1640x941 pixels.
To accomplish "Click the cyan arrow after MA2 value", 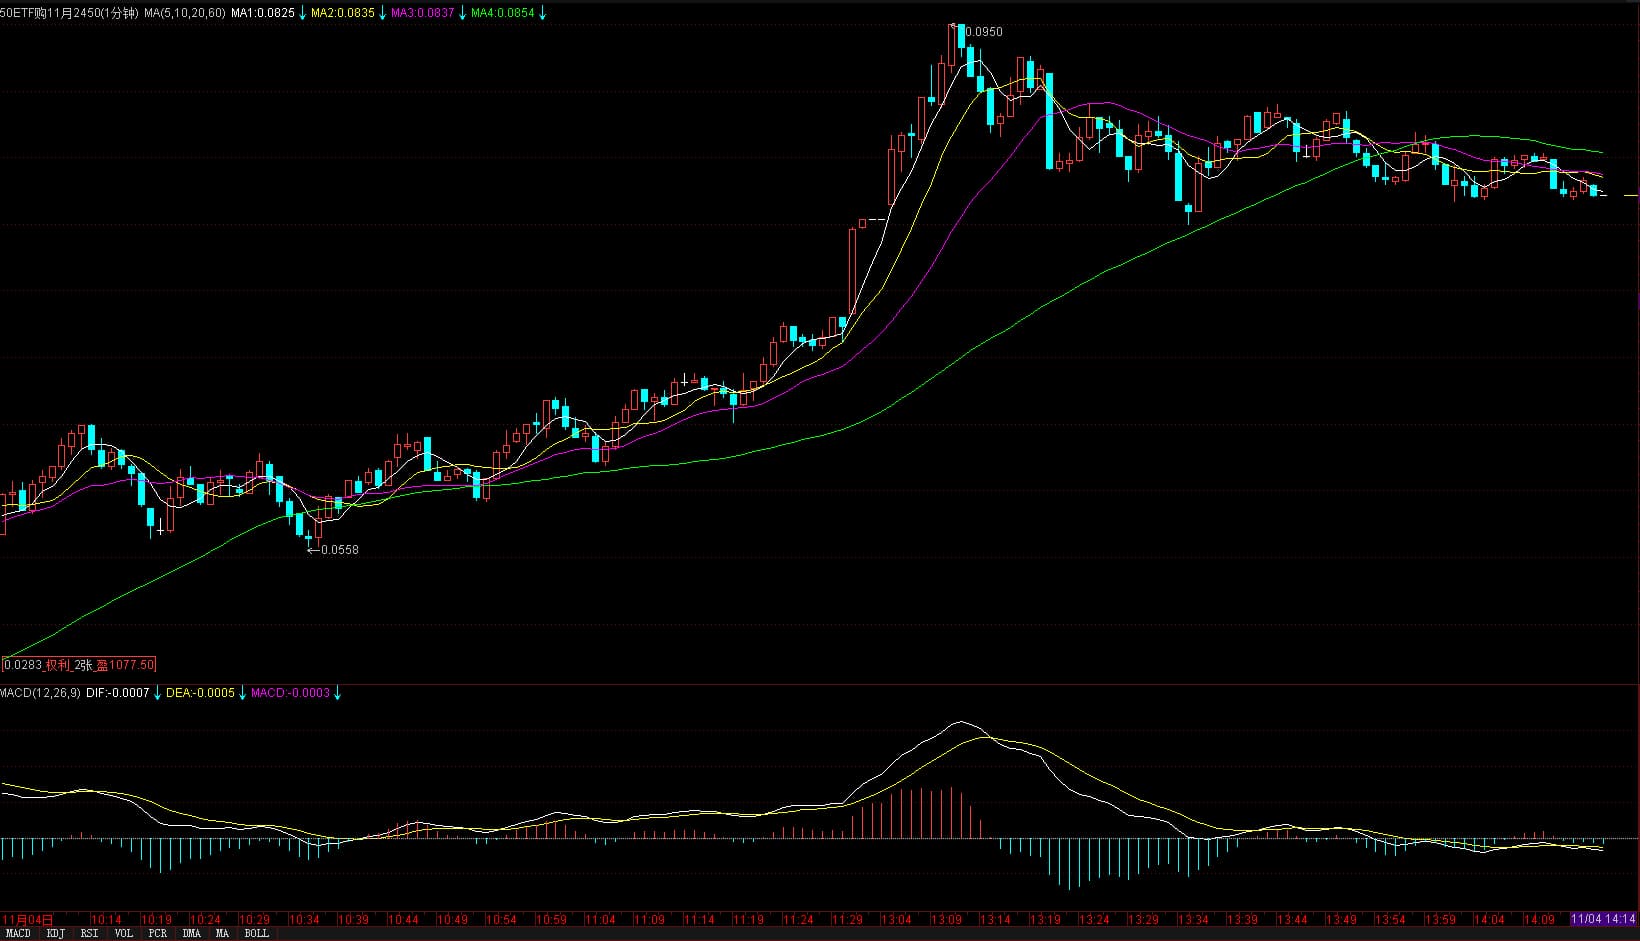I will (383, 14).
